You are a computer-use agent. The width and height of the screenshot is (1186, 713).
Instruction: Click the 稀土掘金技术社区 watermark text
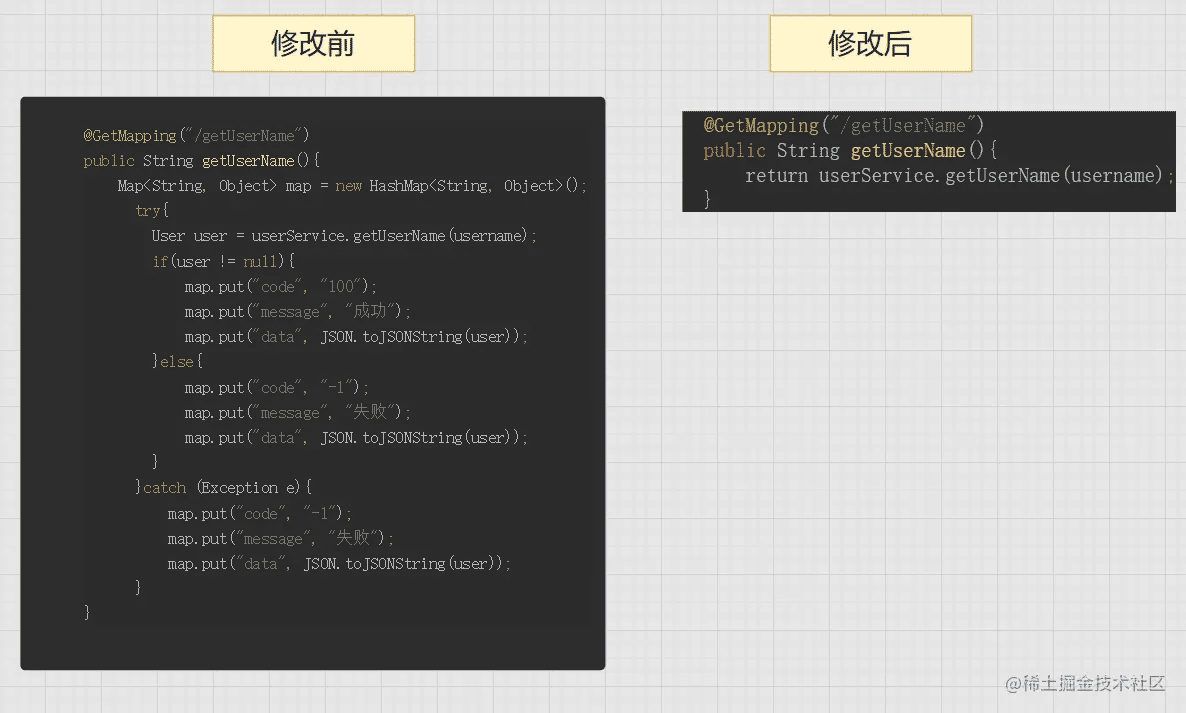(x=1085, y=683)
